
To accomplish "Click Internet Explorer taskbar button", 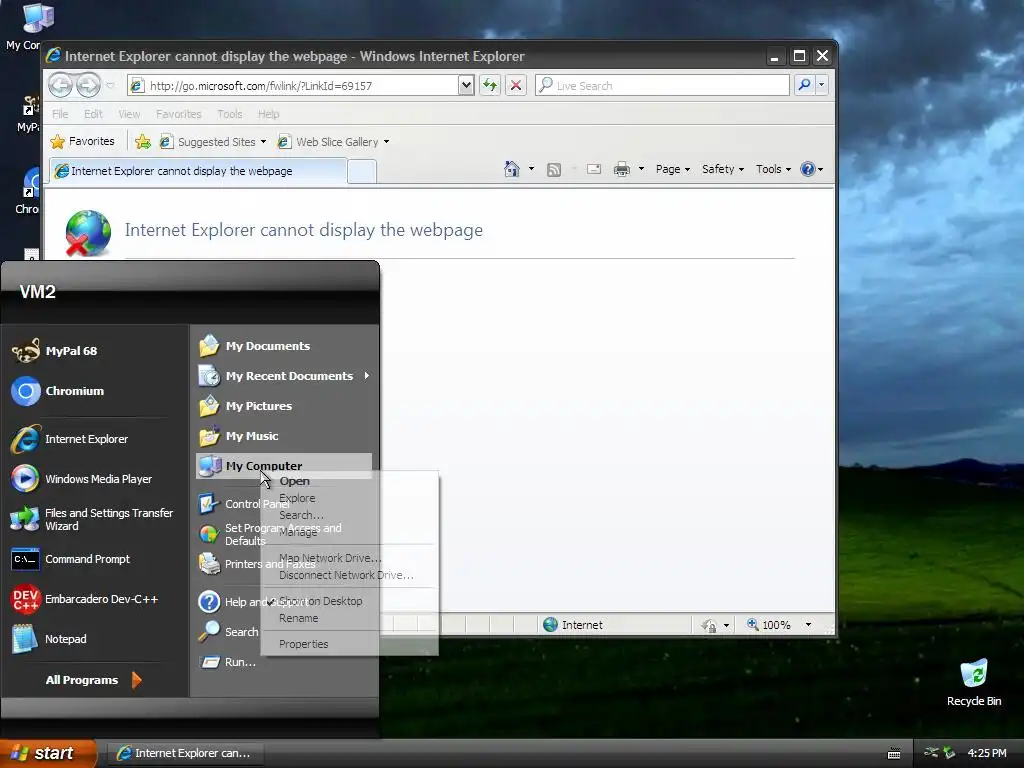I will [185, 753].
